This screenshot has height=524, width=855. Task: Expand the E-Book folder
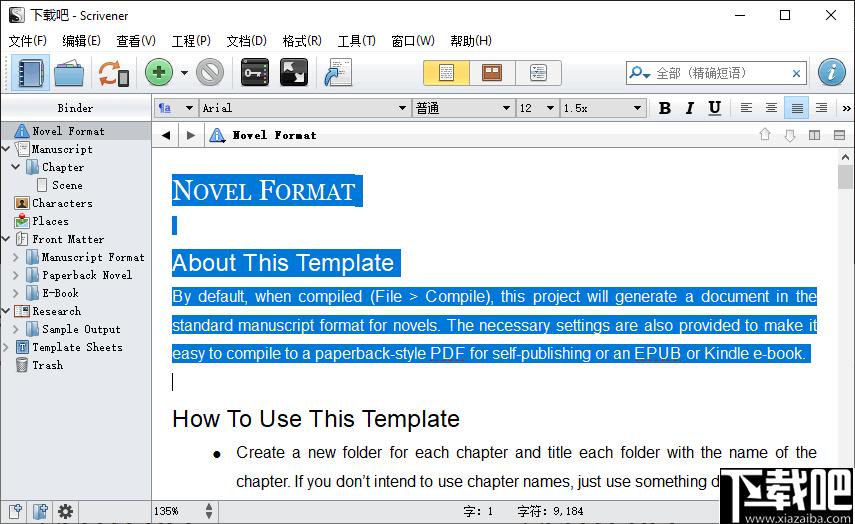(16, 293)
